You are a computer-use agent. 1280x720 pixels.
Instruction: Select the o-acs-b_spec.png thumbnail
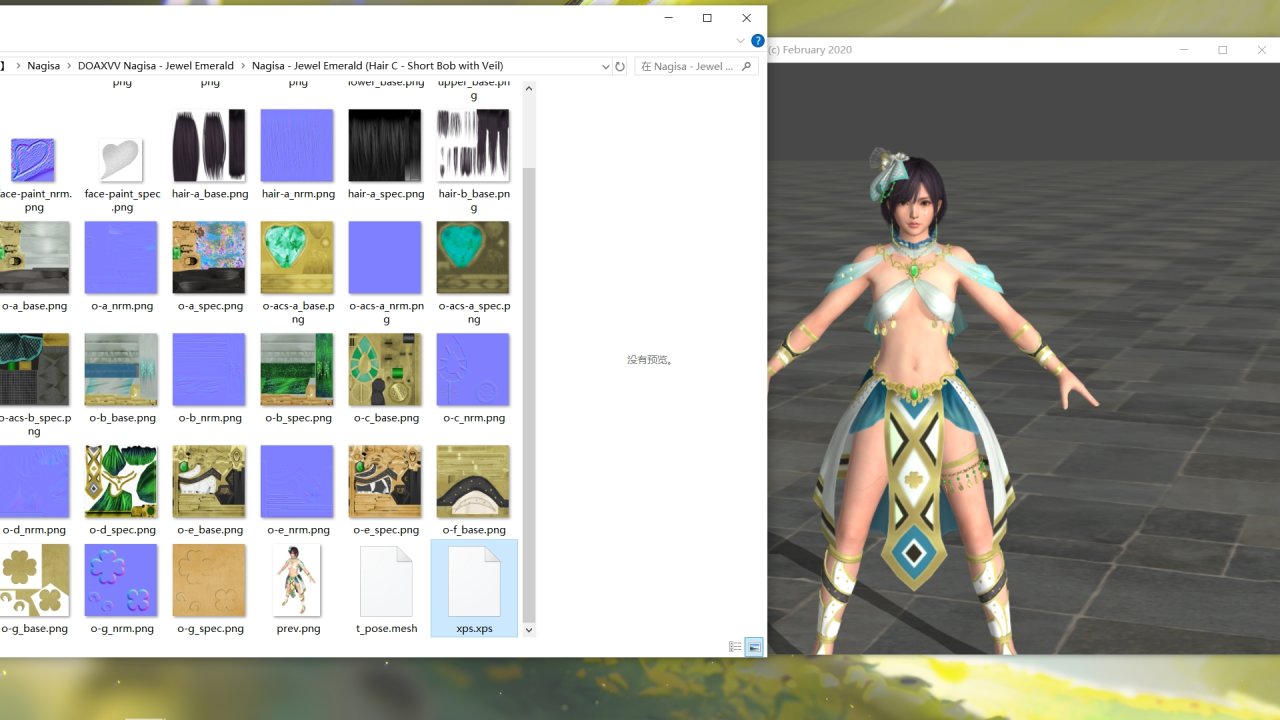click(x=33, y=369)
